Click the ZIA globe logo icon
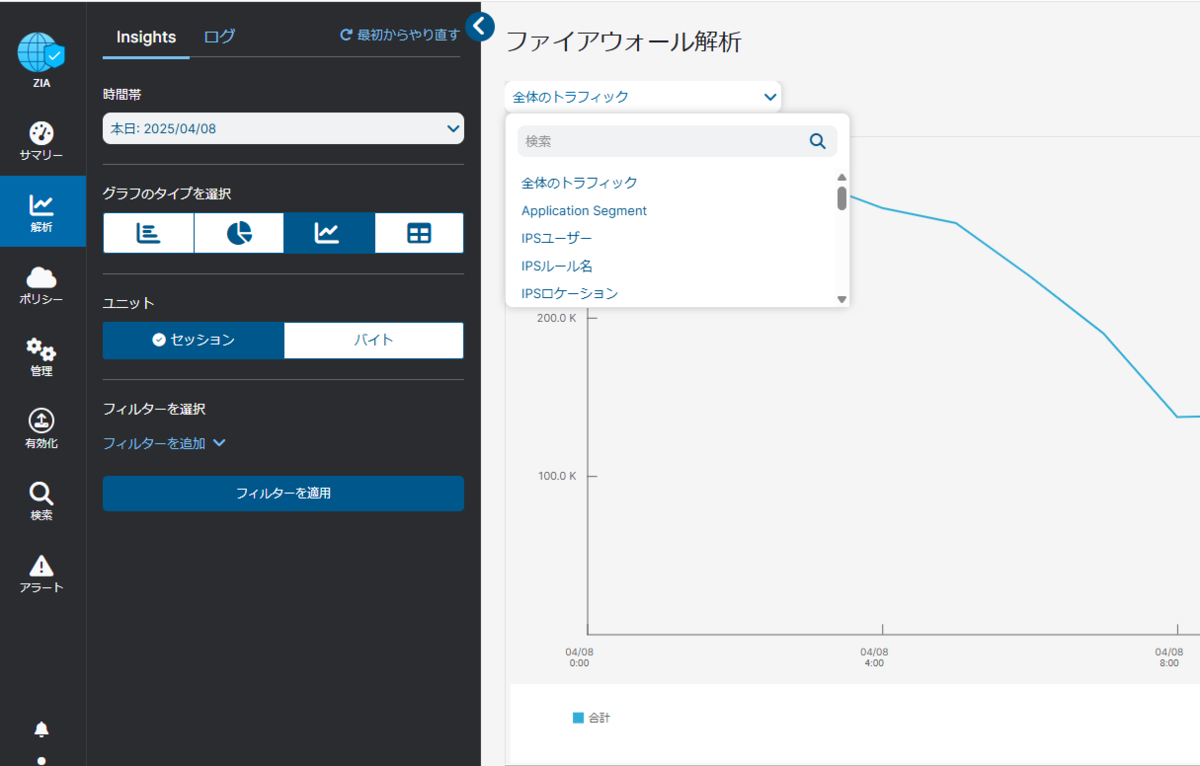This screenshot has height=766, width=1200. pyautogui.click(x=41, y=53)
